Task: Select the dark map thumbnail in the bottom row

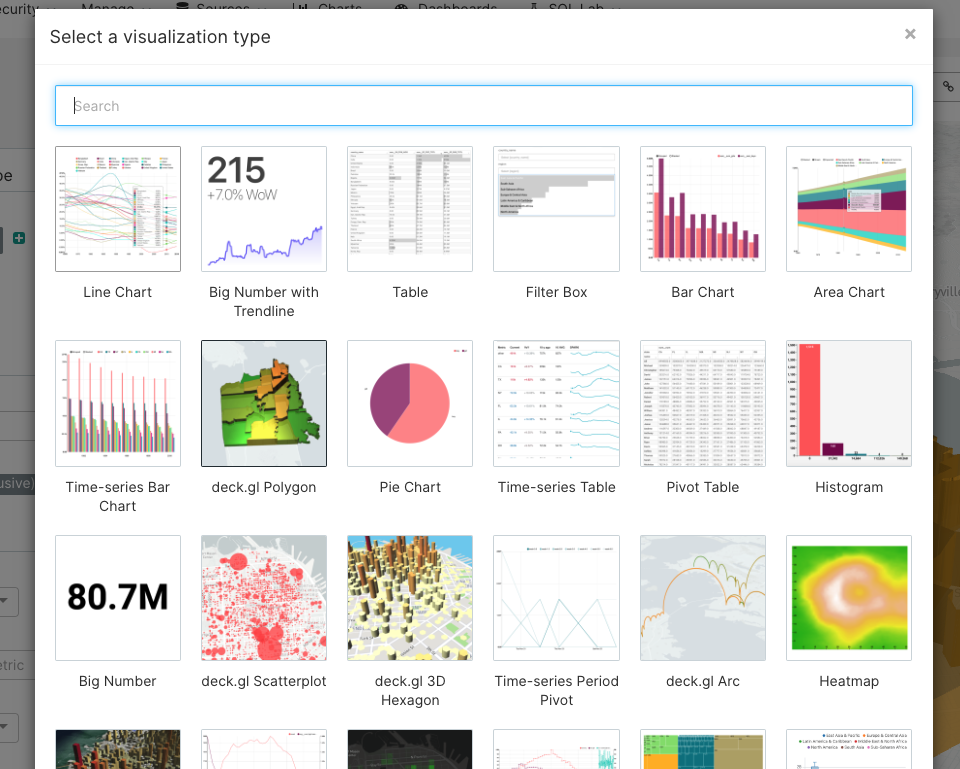Action: pos(410,749)
